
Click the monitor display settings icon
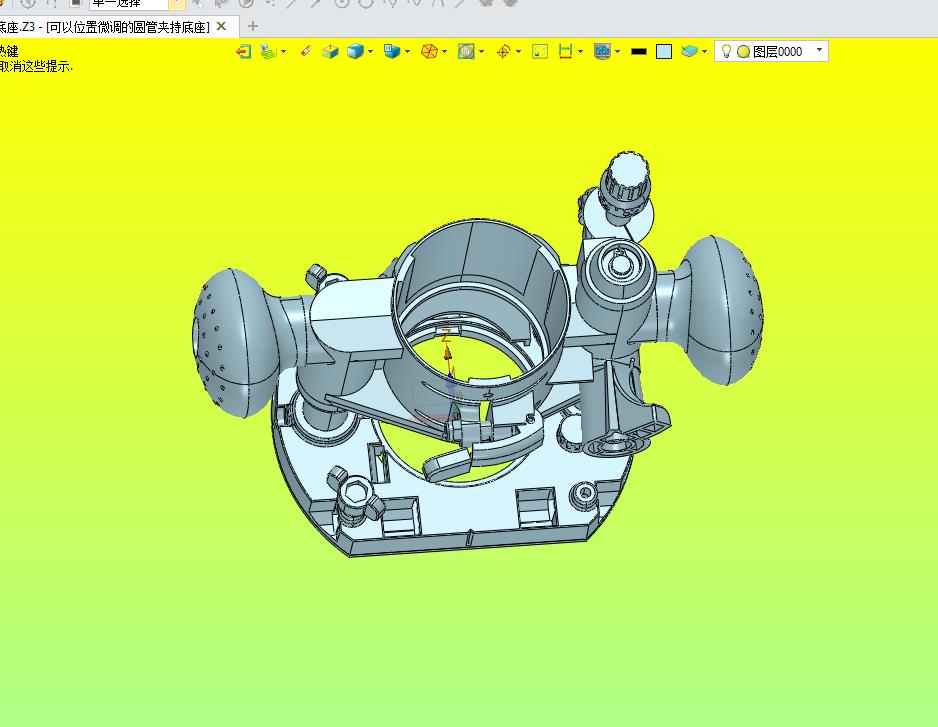point(602,51)
